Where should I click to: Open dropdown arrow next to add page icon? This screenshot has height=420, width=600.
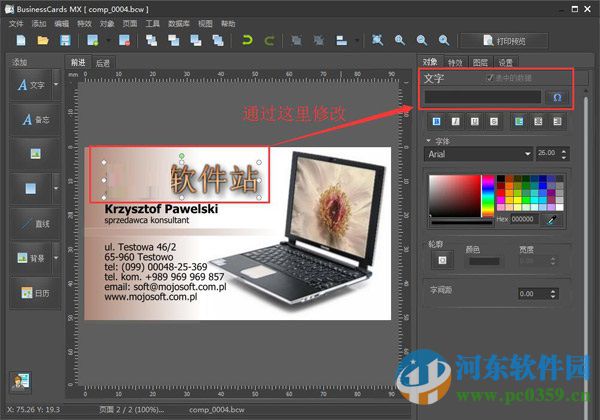(108, 41)
